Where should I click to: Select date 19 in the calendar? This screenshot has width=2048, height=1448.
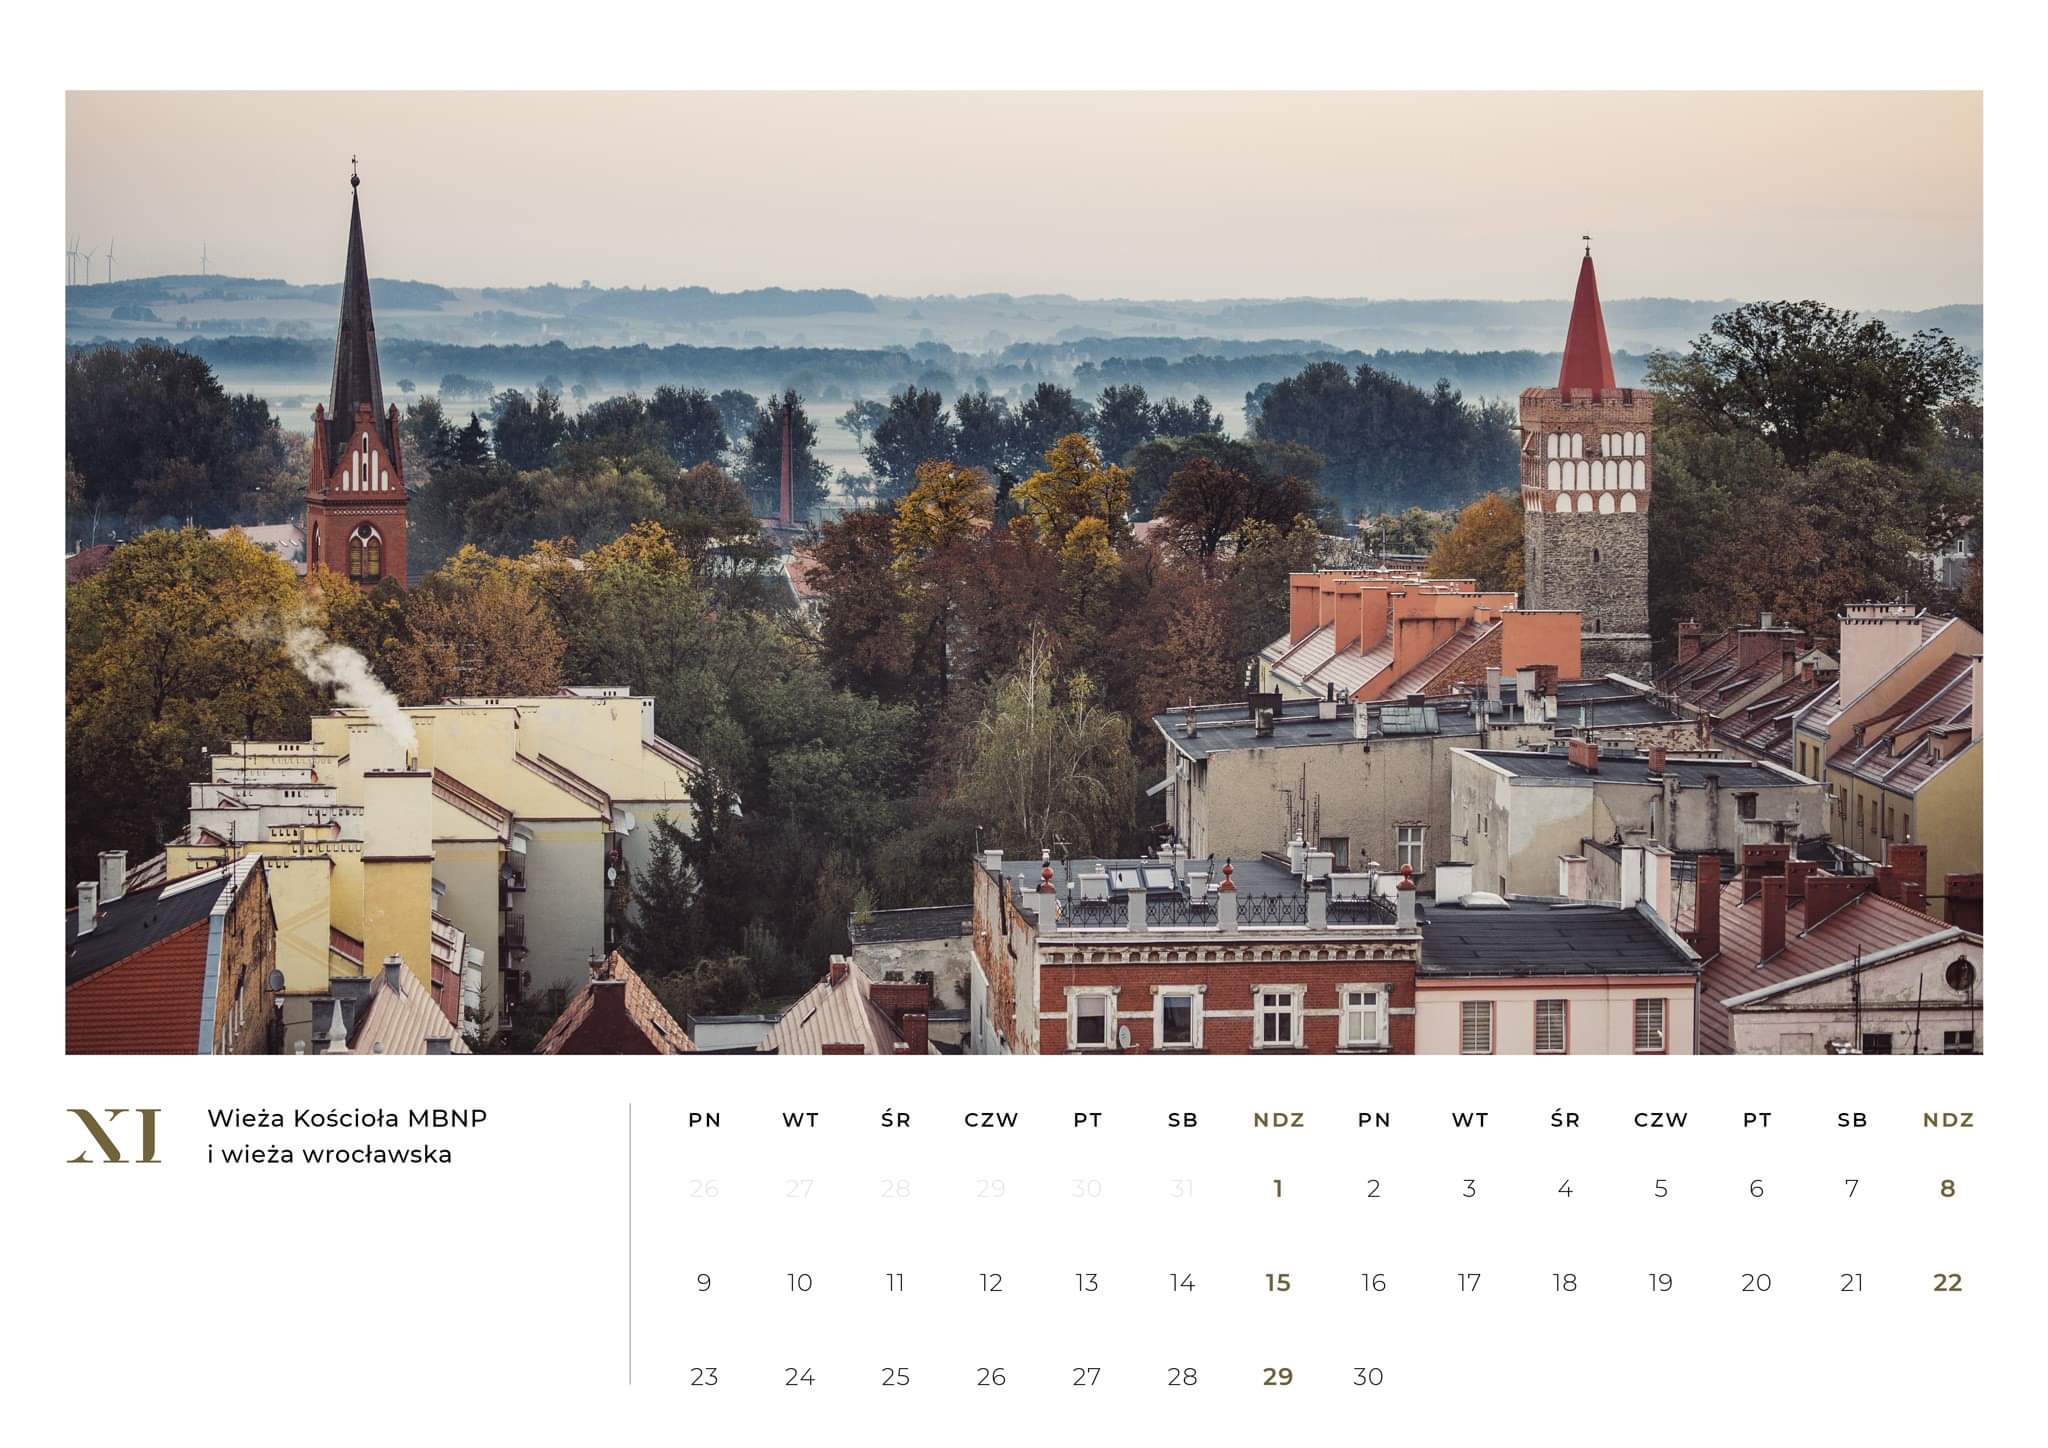[1661, 1282]
